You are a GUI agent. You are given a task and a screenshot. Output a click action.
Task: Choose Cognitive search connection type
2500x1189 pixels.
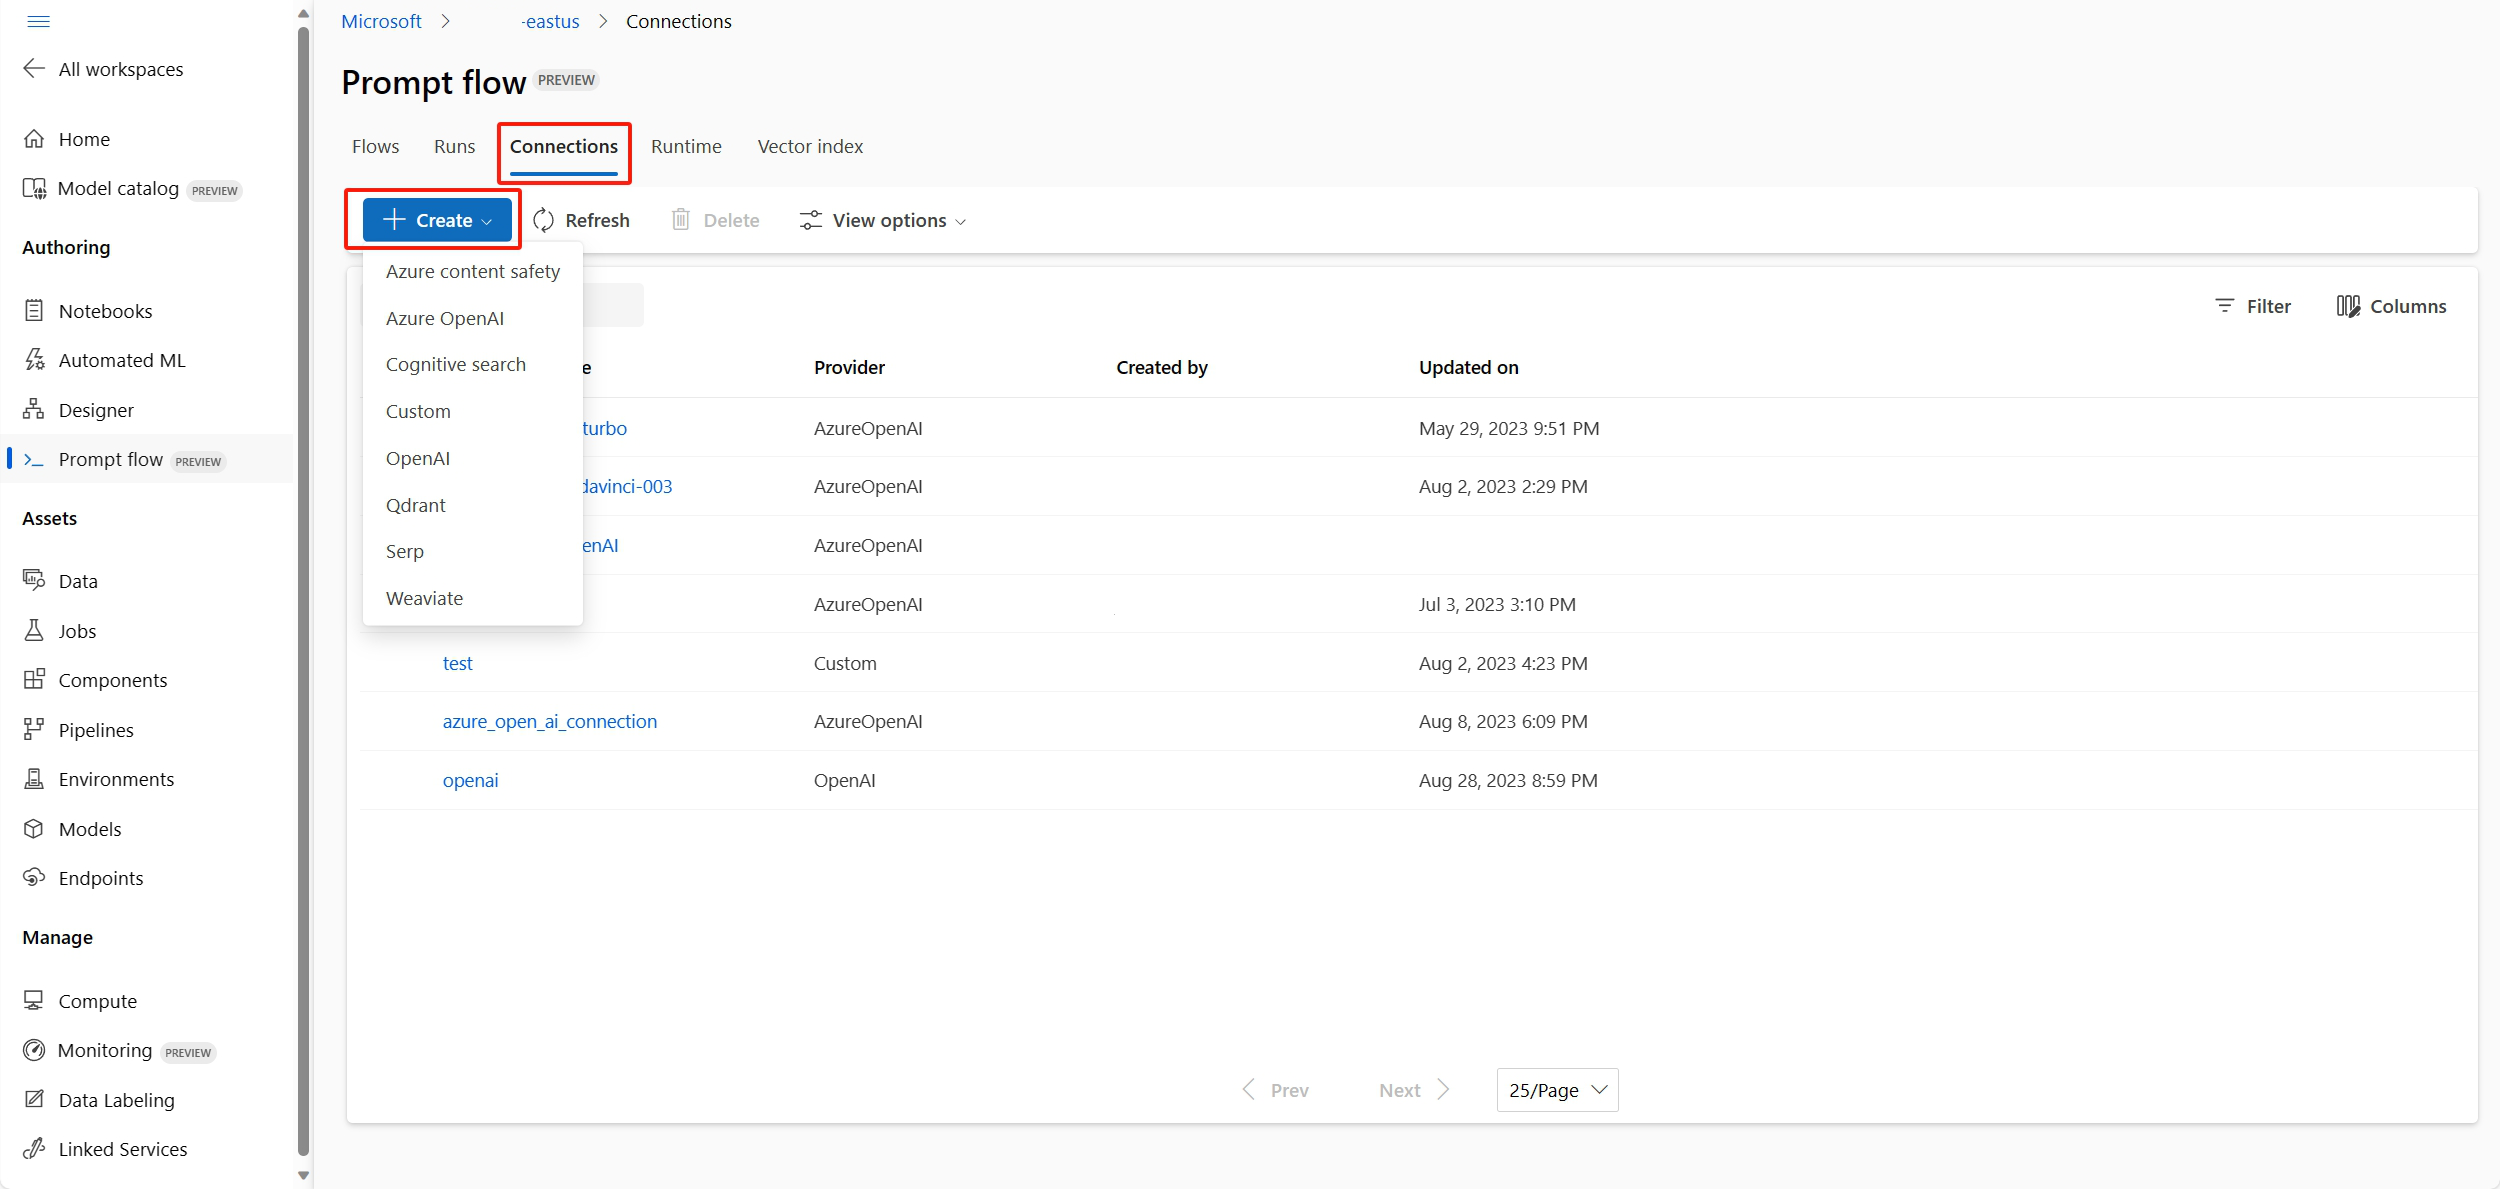click(x=455, y=365)
